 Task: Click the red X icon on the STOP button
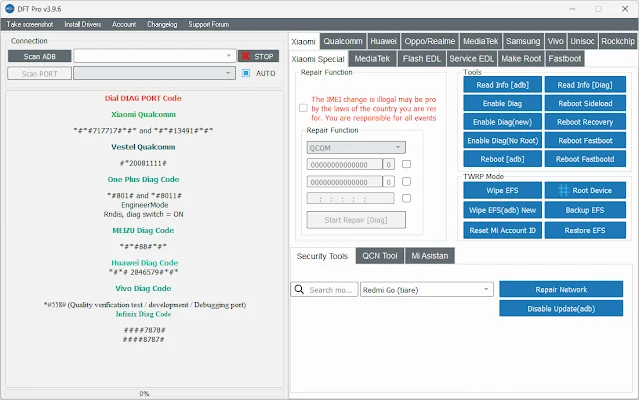tap(245, 56)
